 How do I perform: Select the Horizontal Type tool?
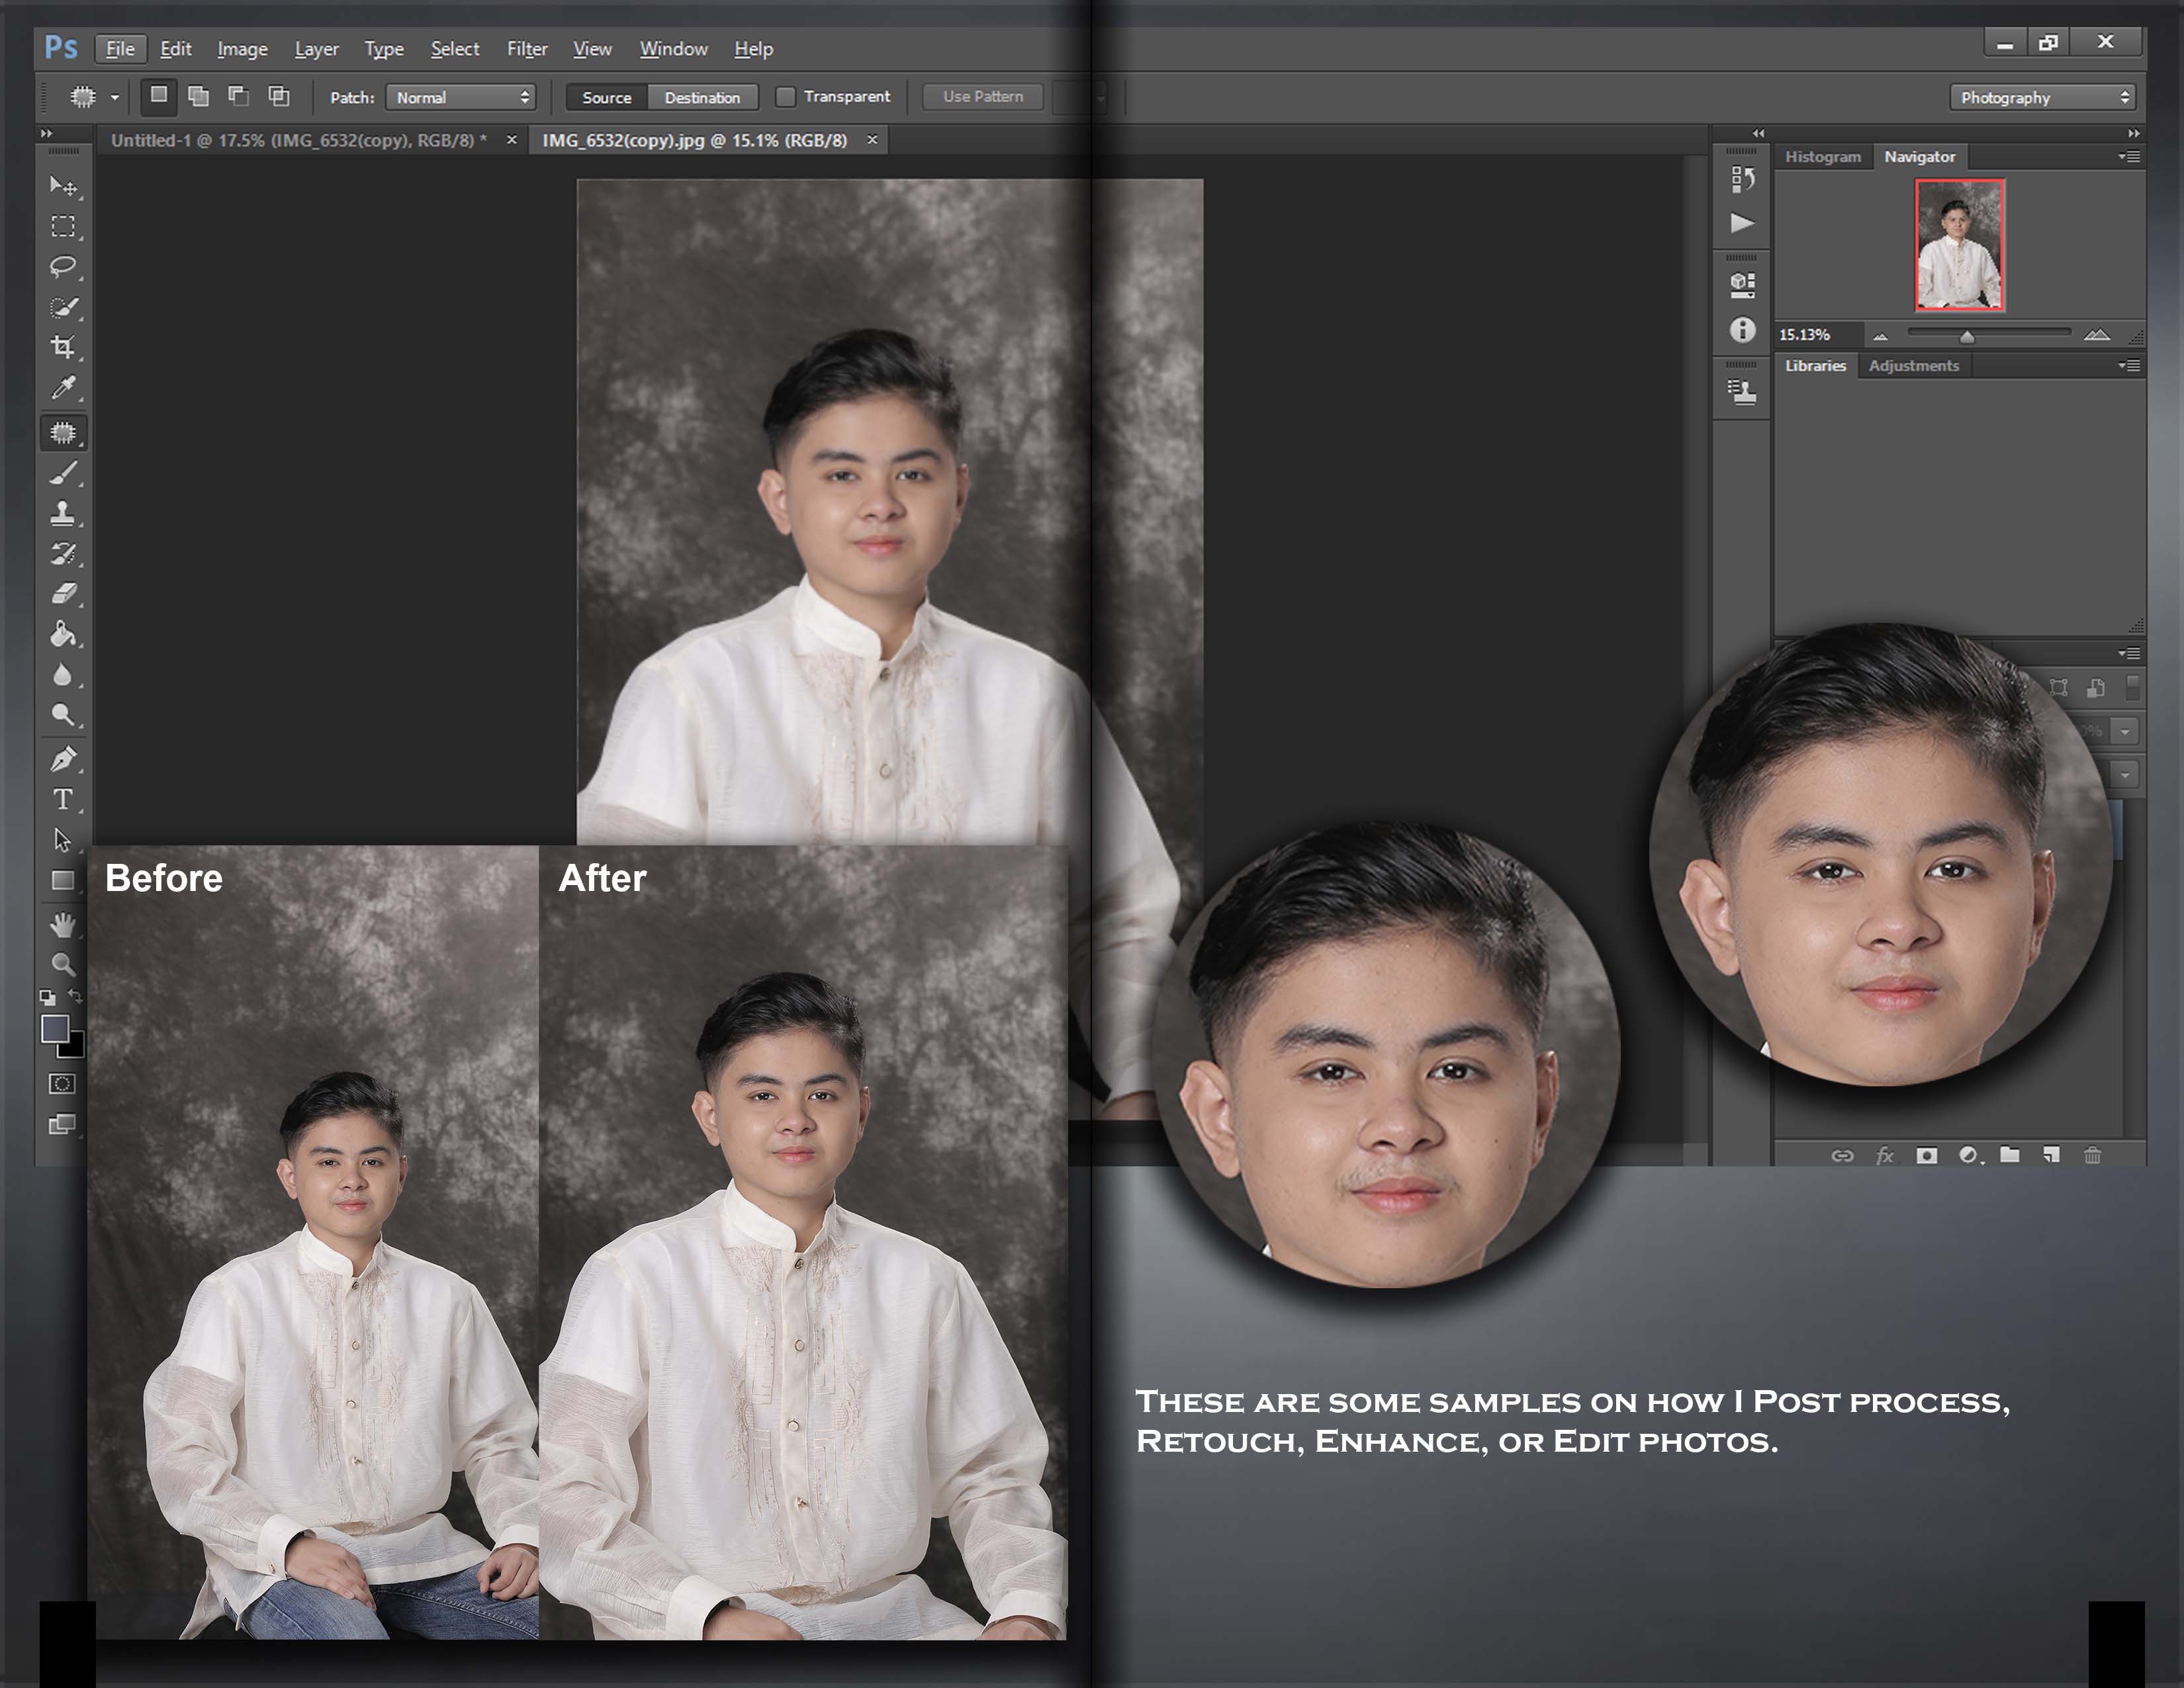point(63,799)
